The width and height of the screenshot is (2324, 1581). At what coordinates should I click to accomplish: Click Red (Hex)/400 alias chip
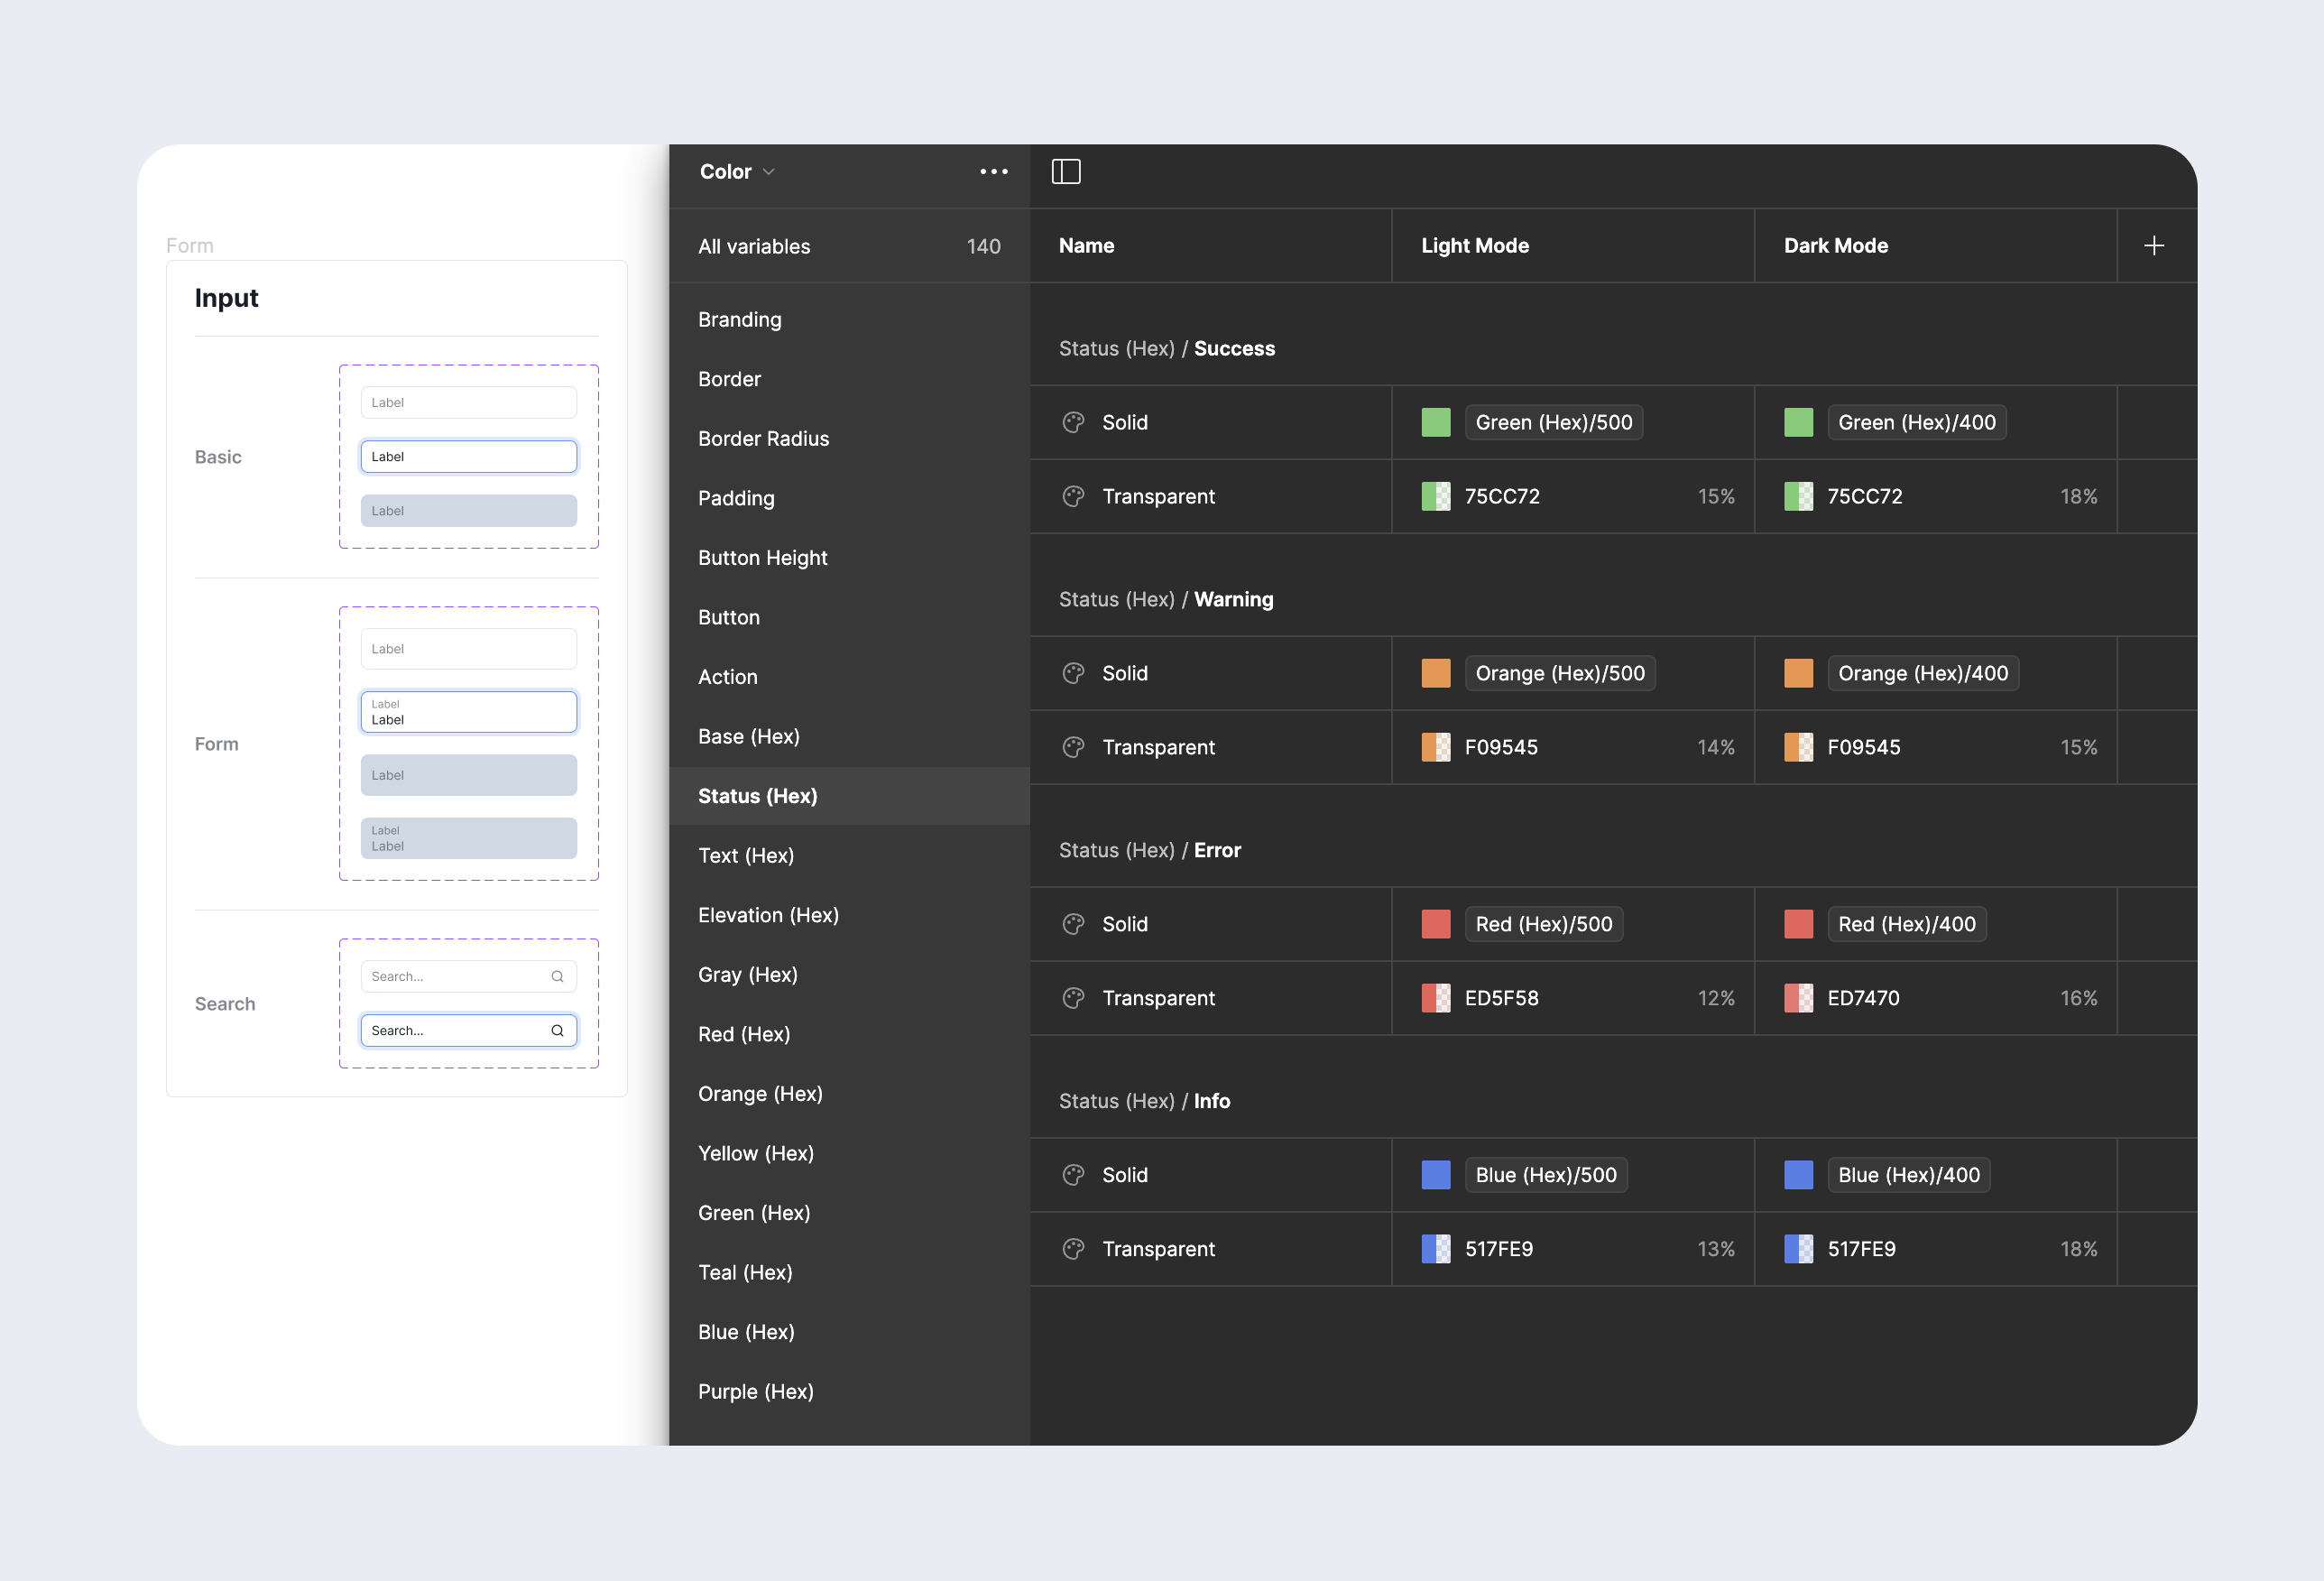pos(1906,925)
